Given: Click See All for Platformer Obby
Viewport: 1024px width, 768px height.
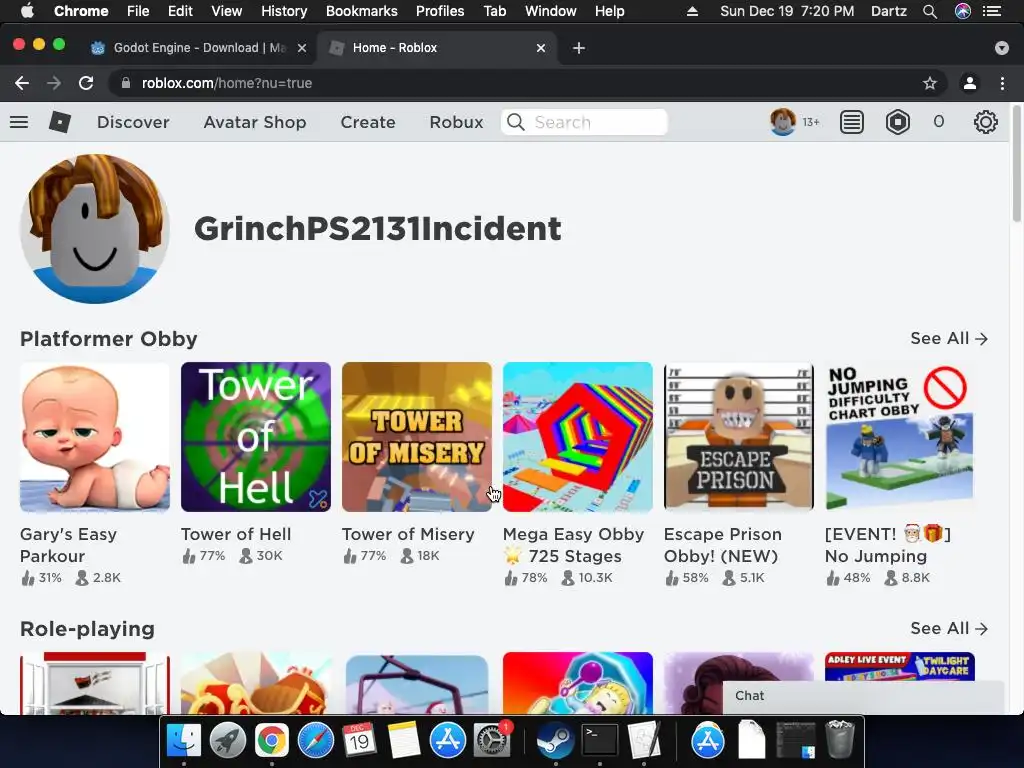Looking at the screenshot, I should point(949,338).
